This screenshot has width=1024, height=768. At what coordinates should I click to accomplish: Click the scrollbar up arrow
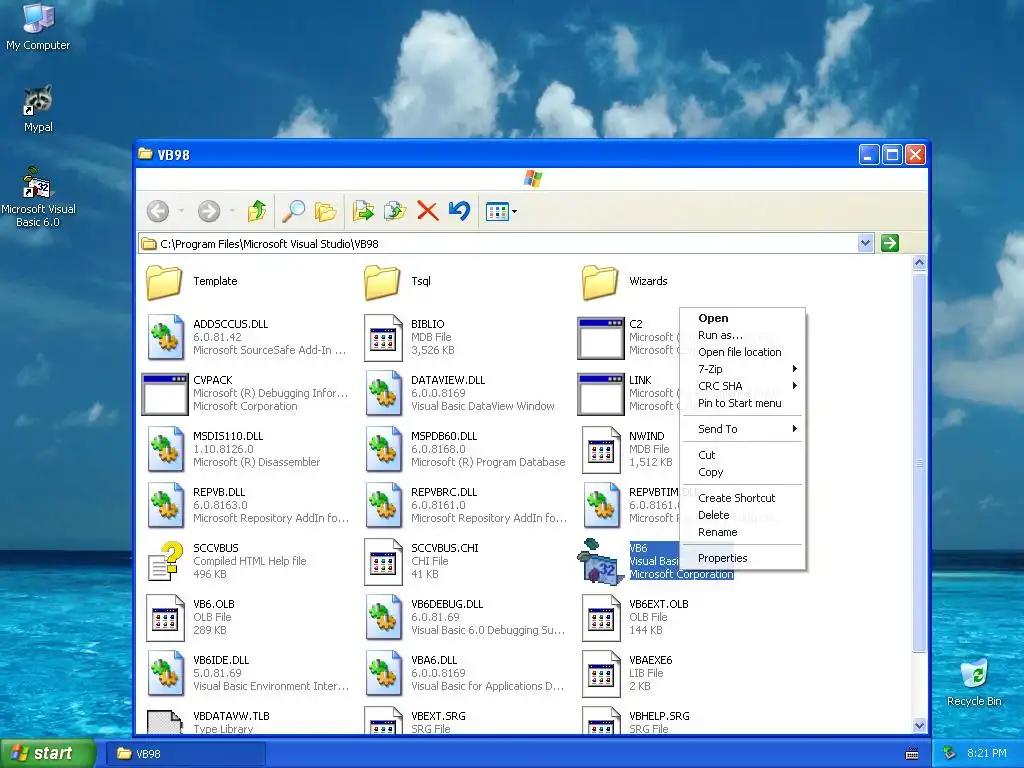click(919, 263)
